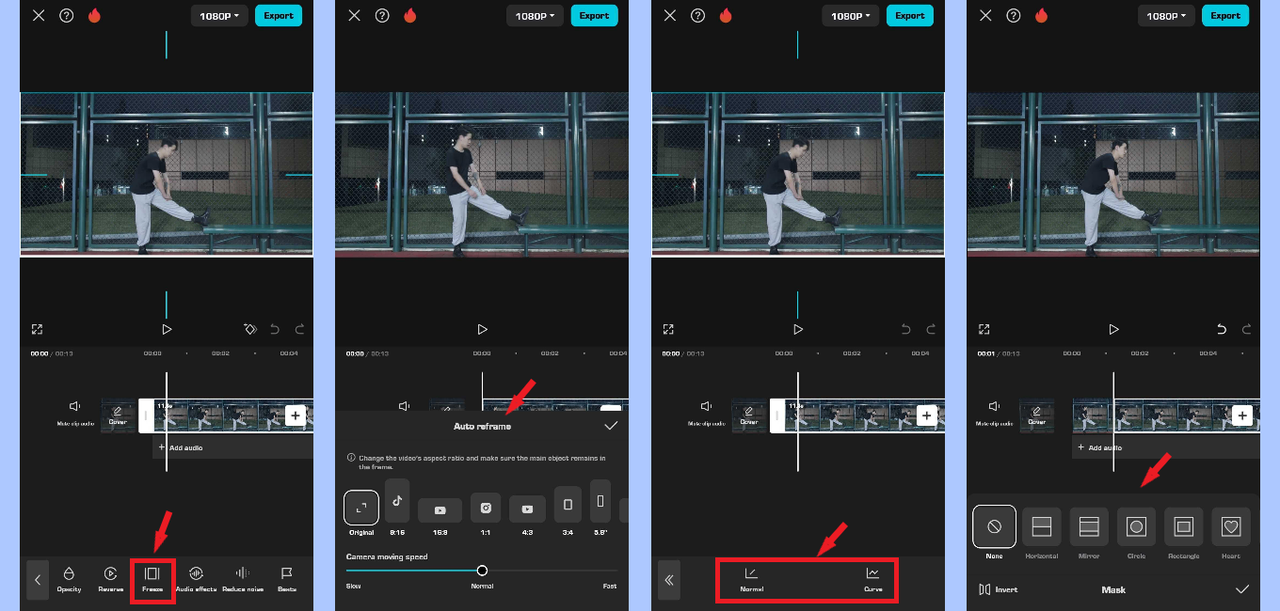Viewport: 1280px width, 611px height.
Task: Click the help question mark in the Freeze screen
Action: pyautogui.click(x=66, y=16)
